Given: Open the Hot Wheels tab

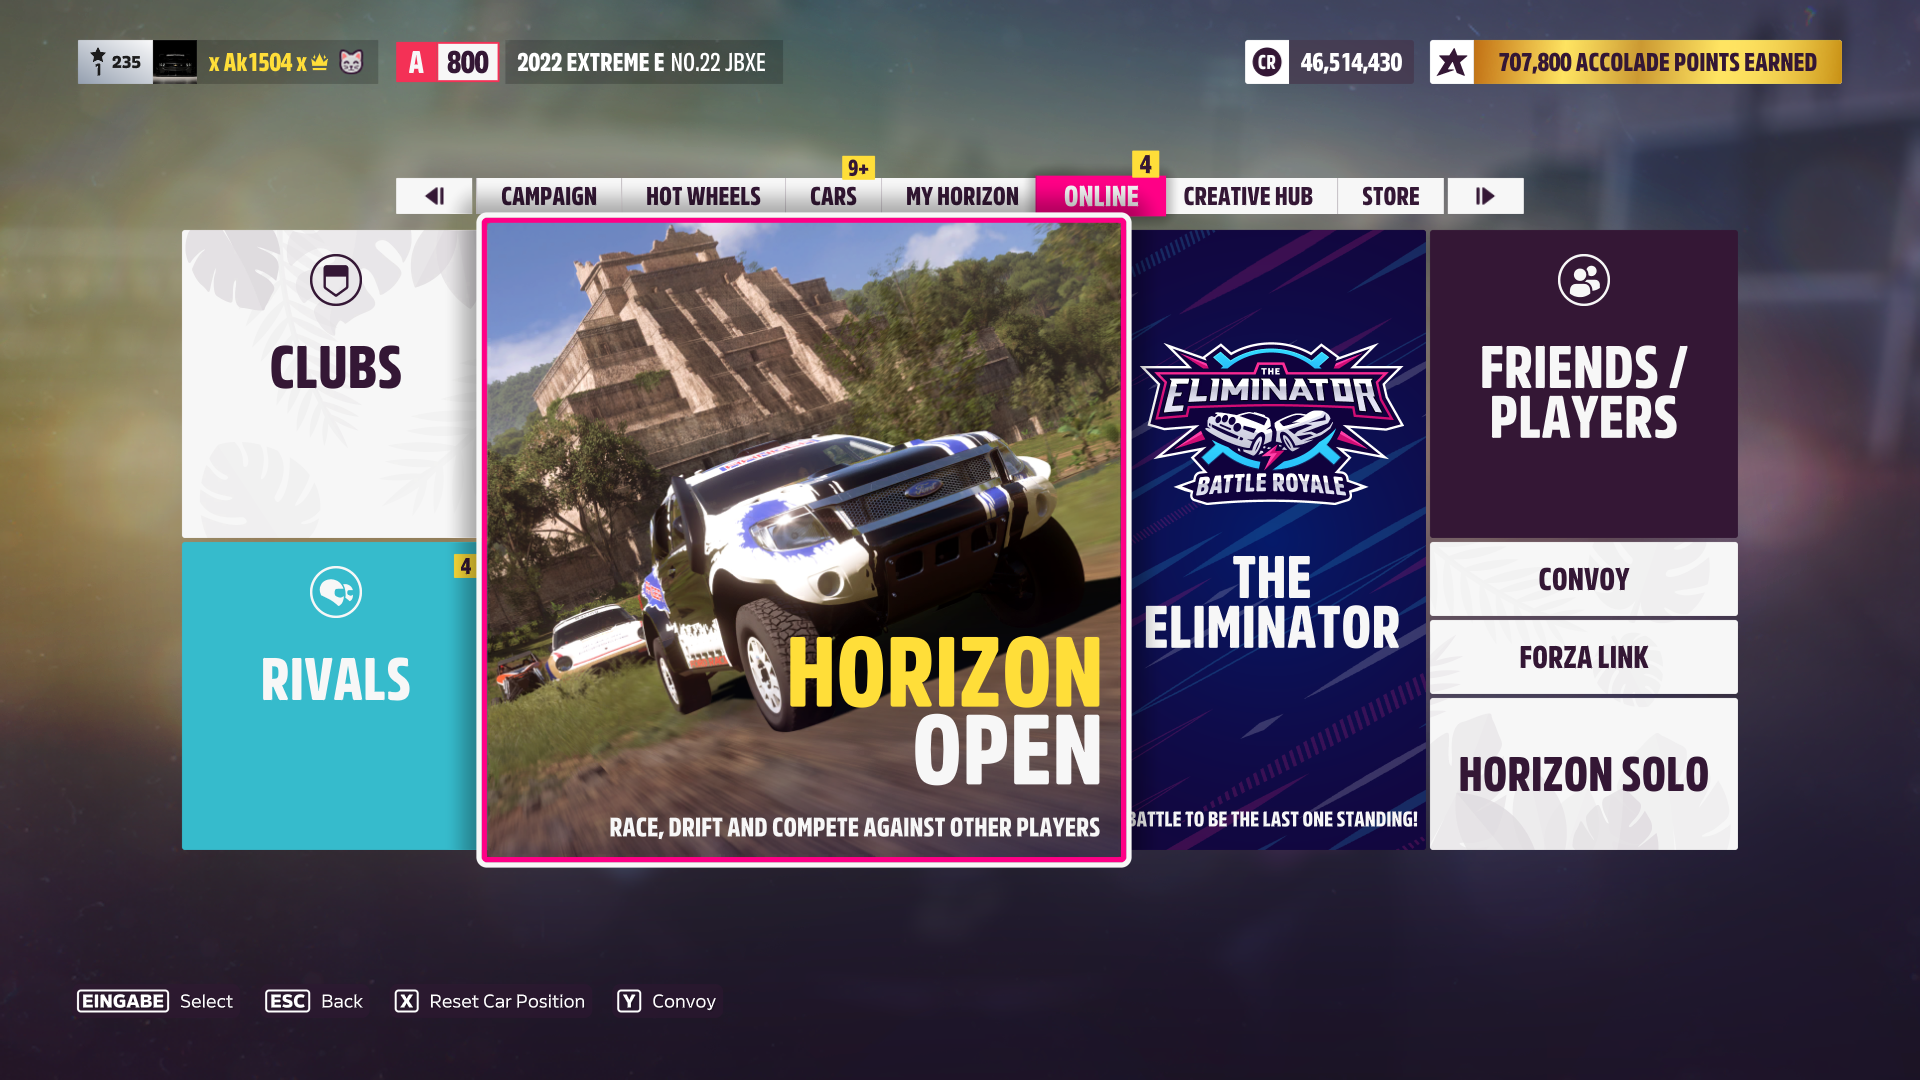Looking at the screenshot, I should [703, 196].
